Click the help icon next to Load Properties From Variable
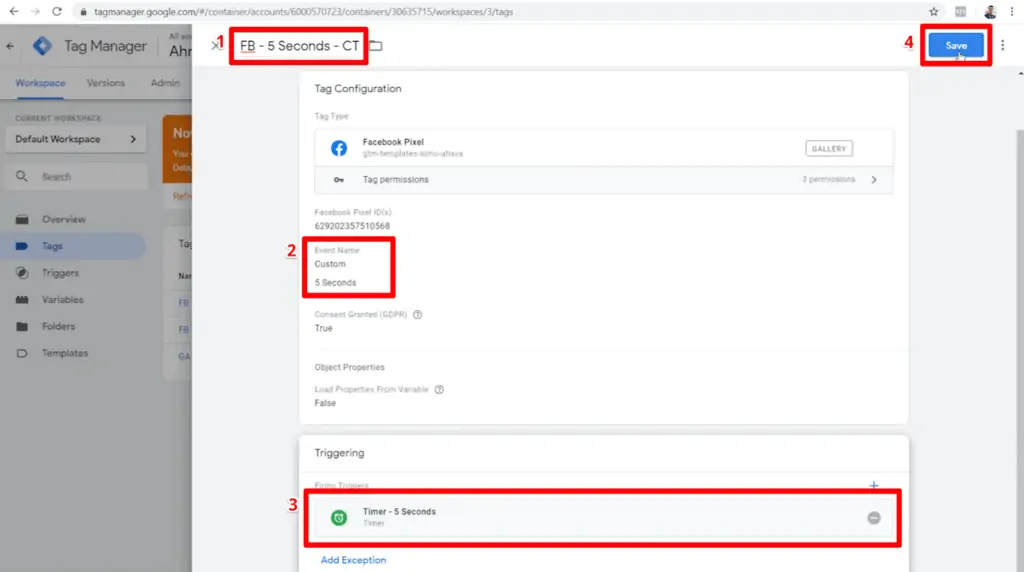 pos(439,390)
